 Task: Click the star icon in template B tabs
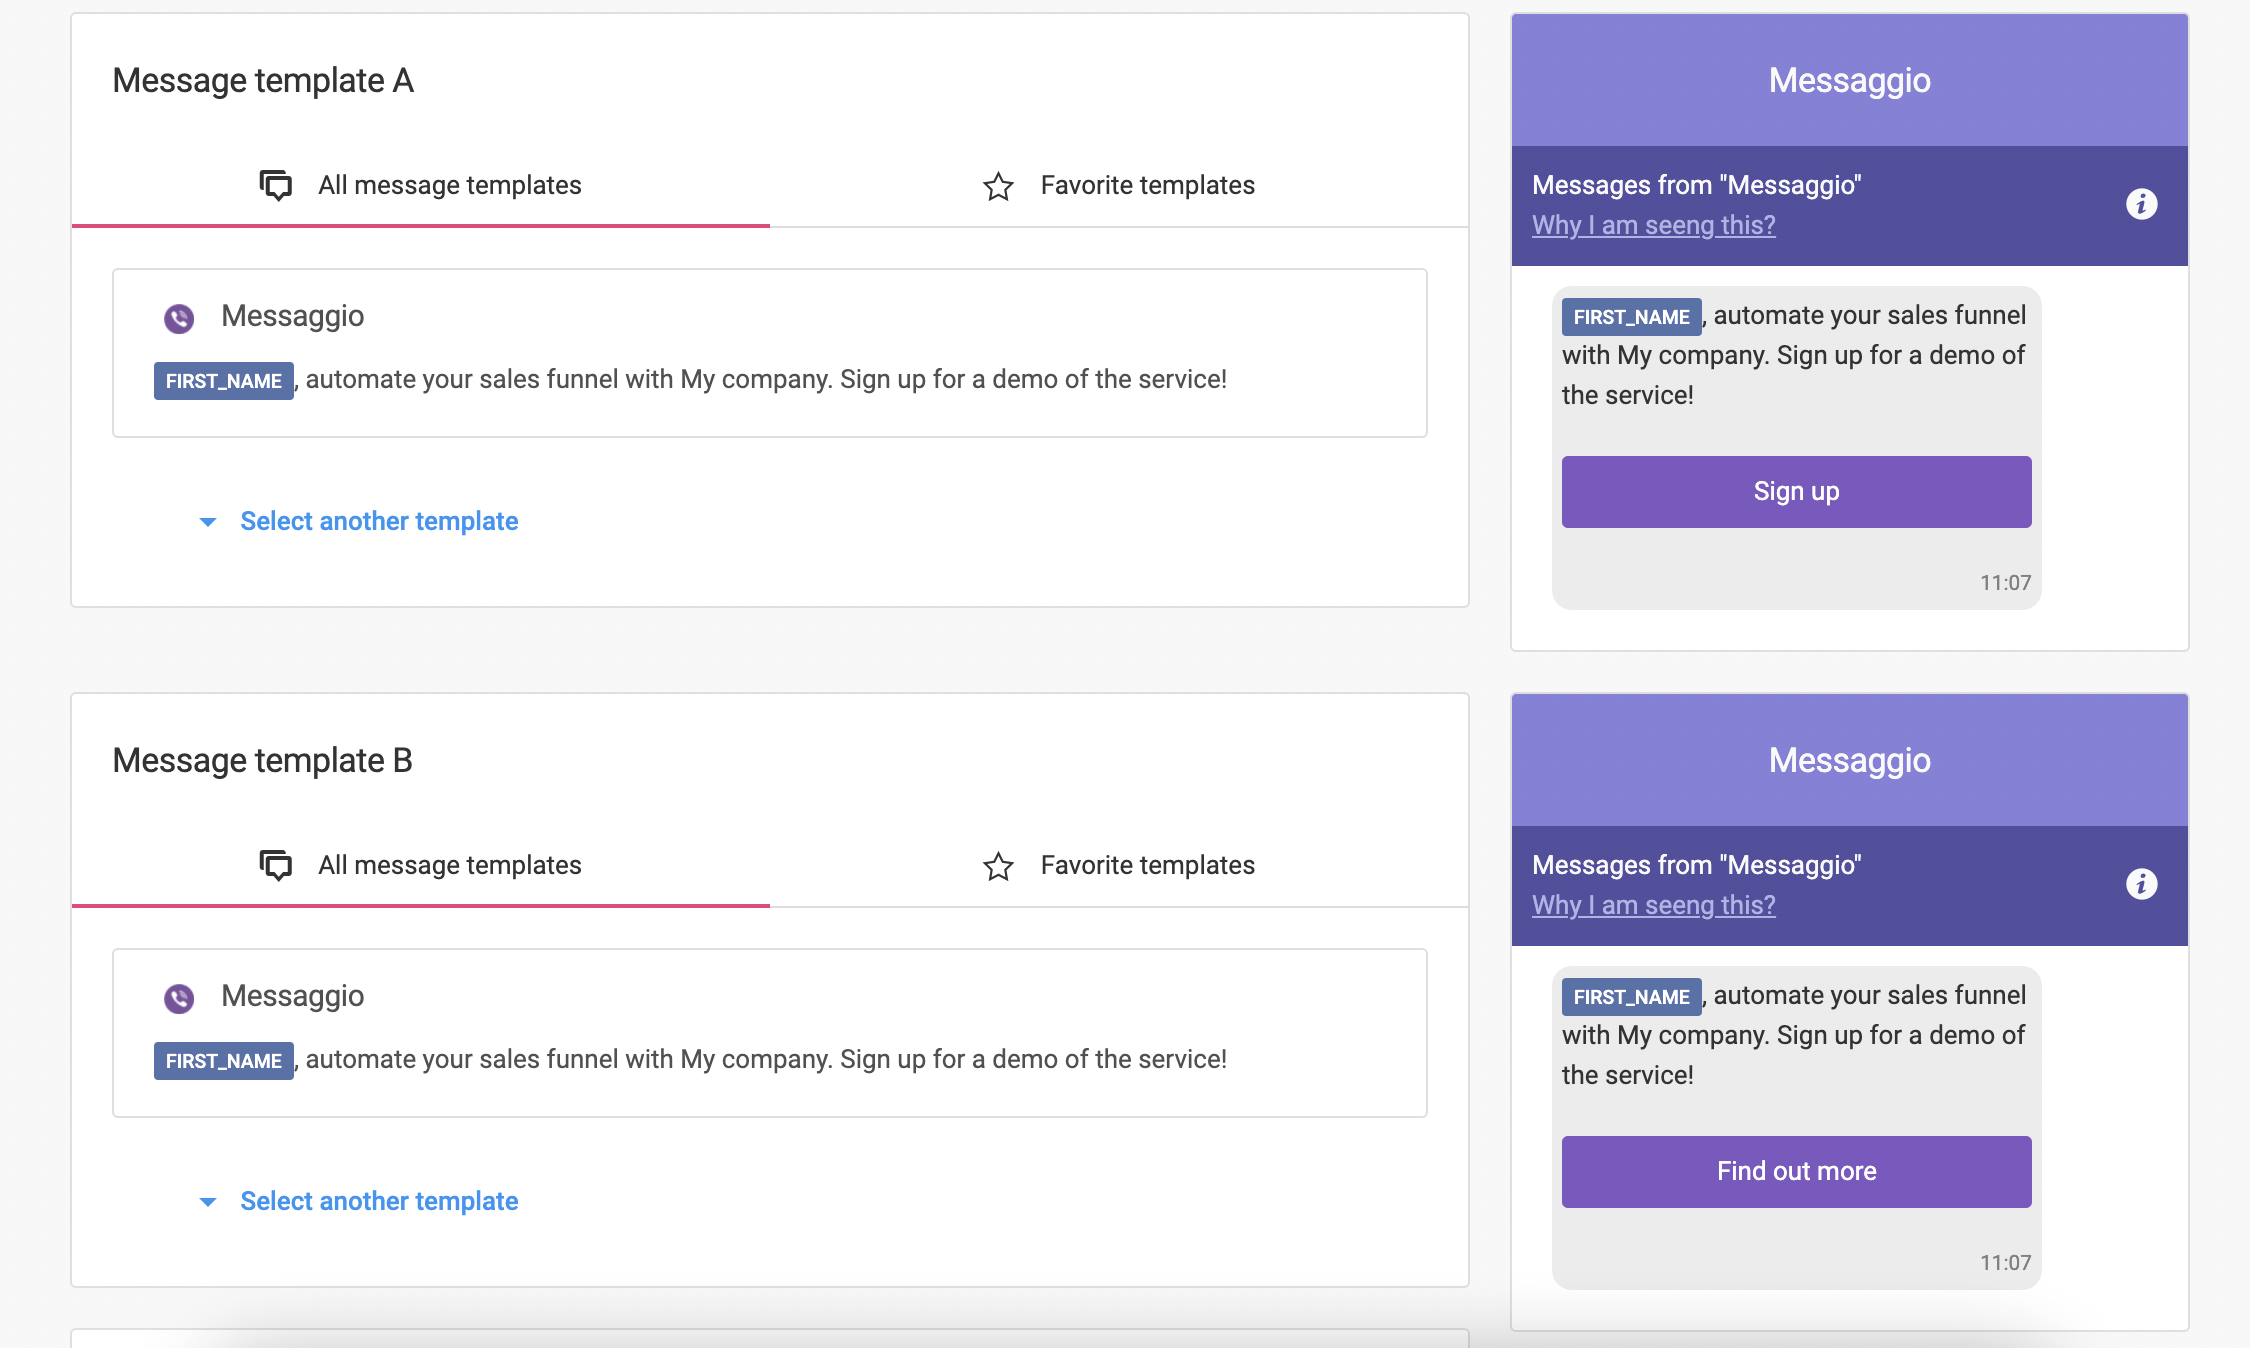tap(998, 866)
